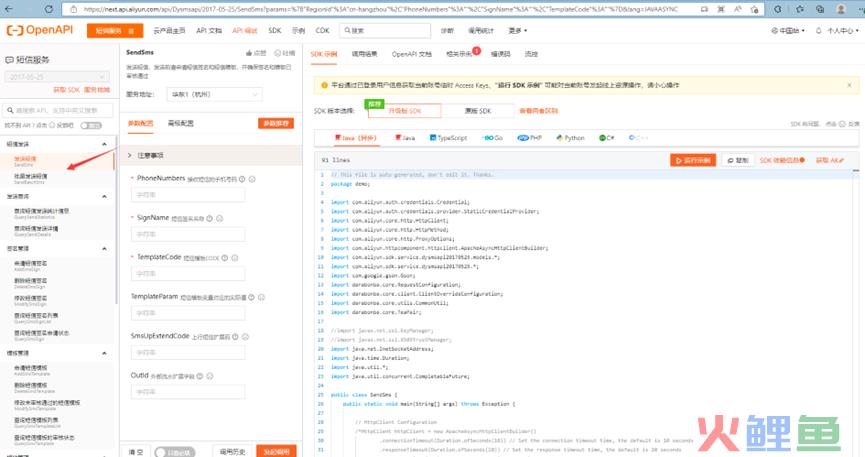865x457 pixels.
Task: View site info via the lock icon
Action: 73,9
